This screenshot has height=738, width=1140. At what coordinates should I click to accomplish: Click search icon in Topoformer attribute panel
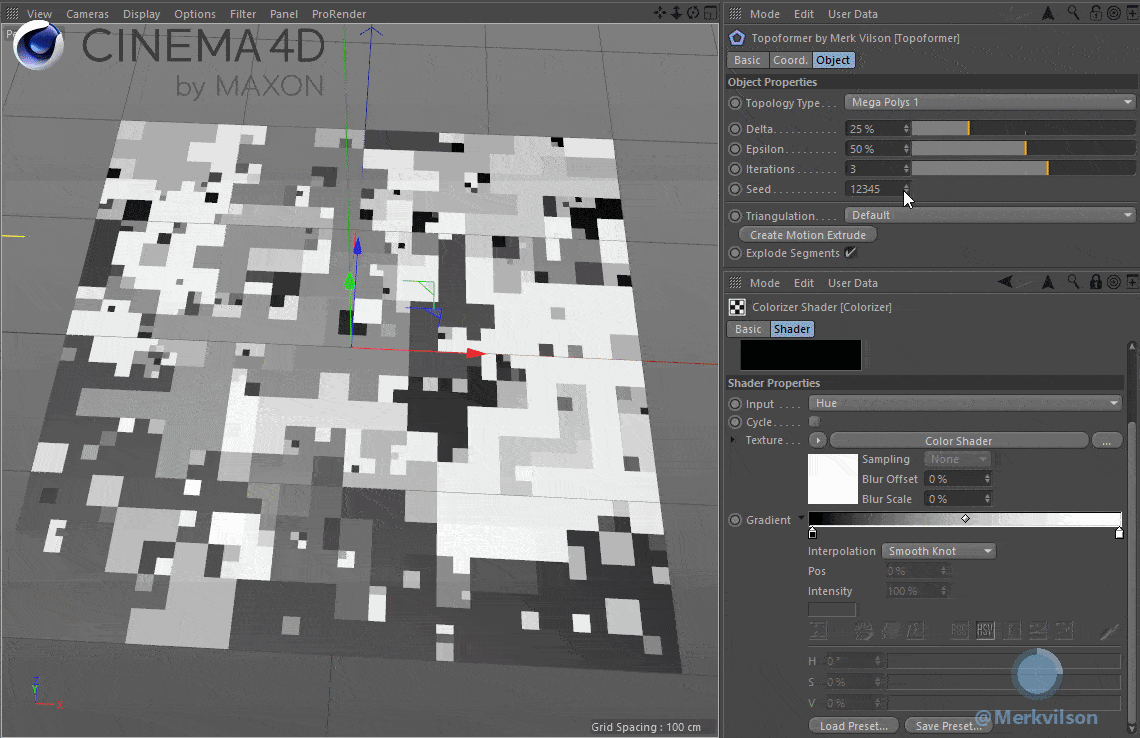click(1073, 14)
